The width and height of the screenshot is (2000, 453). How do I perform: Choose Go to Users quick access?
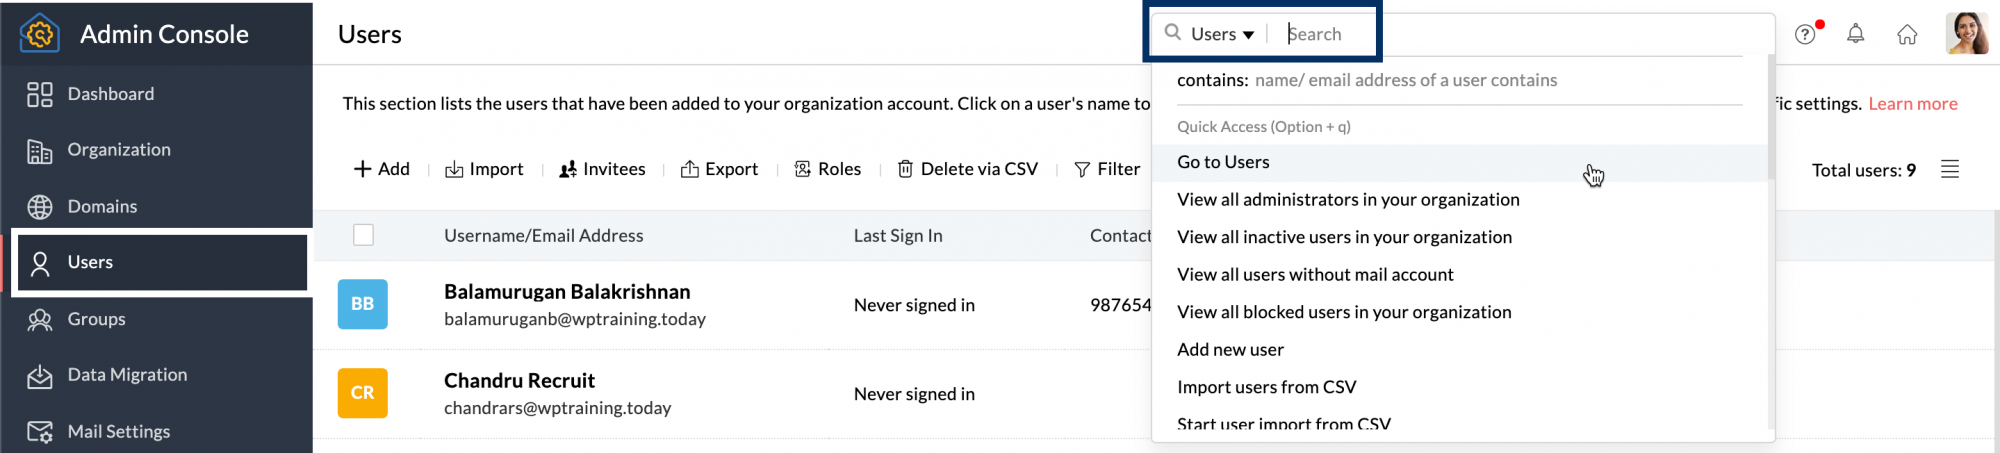[x=1223, y=162]
